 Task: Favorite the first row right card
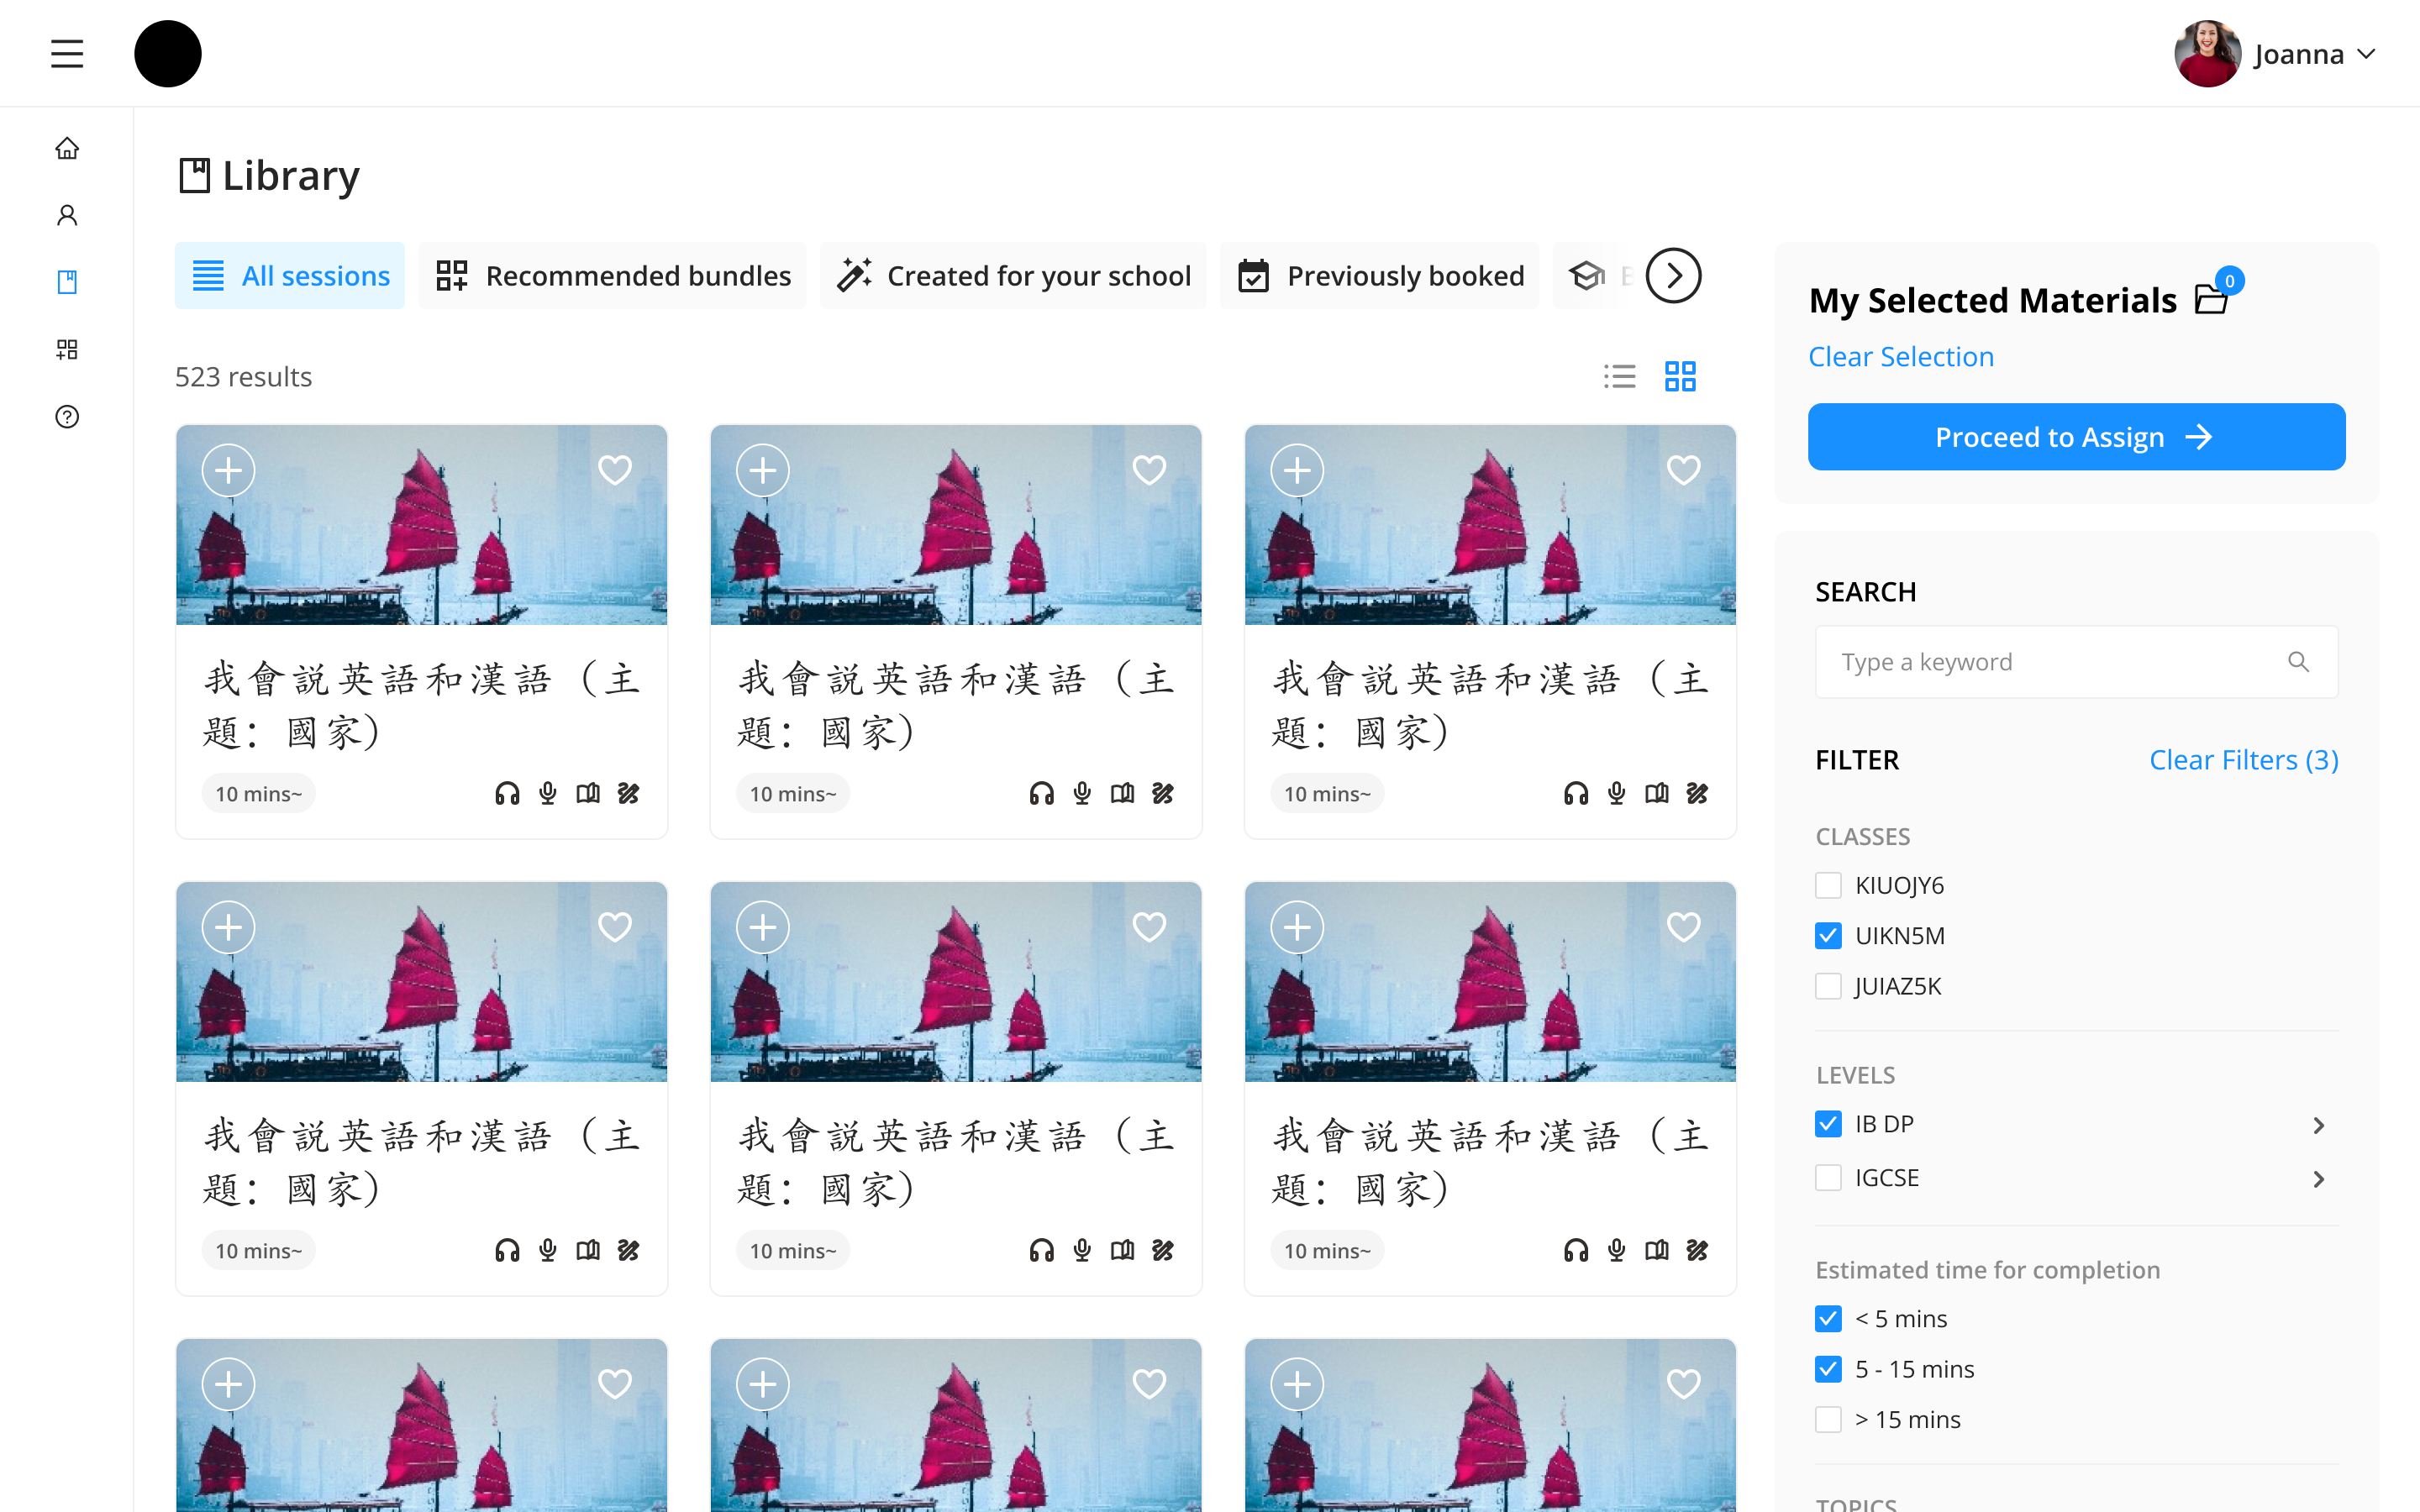1683,470
